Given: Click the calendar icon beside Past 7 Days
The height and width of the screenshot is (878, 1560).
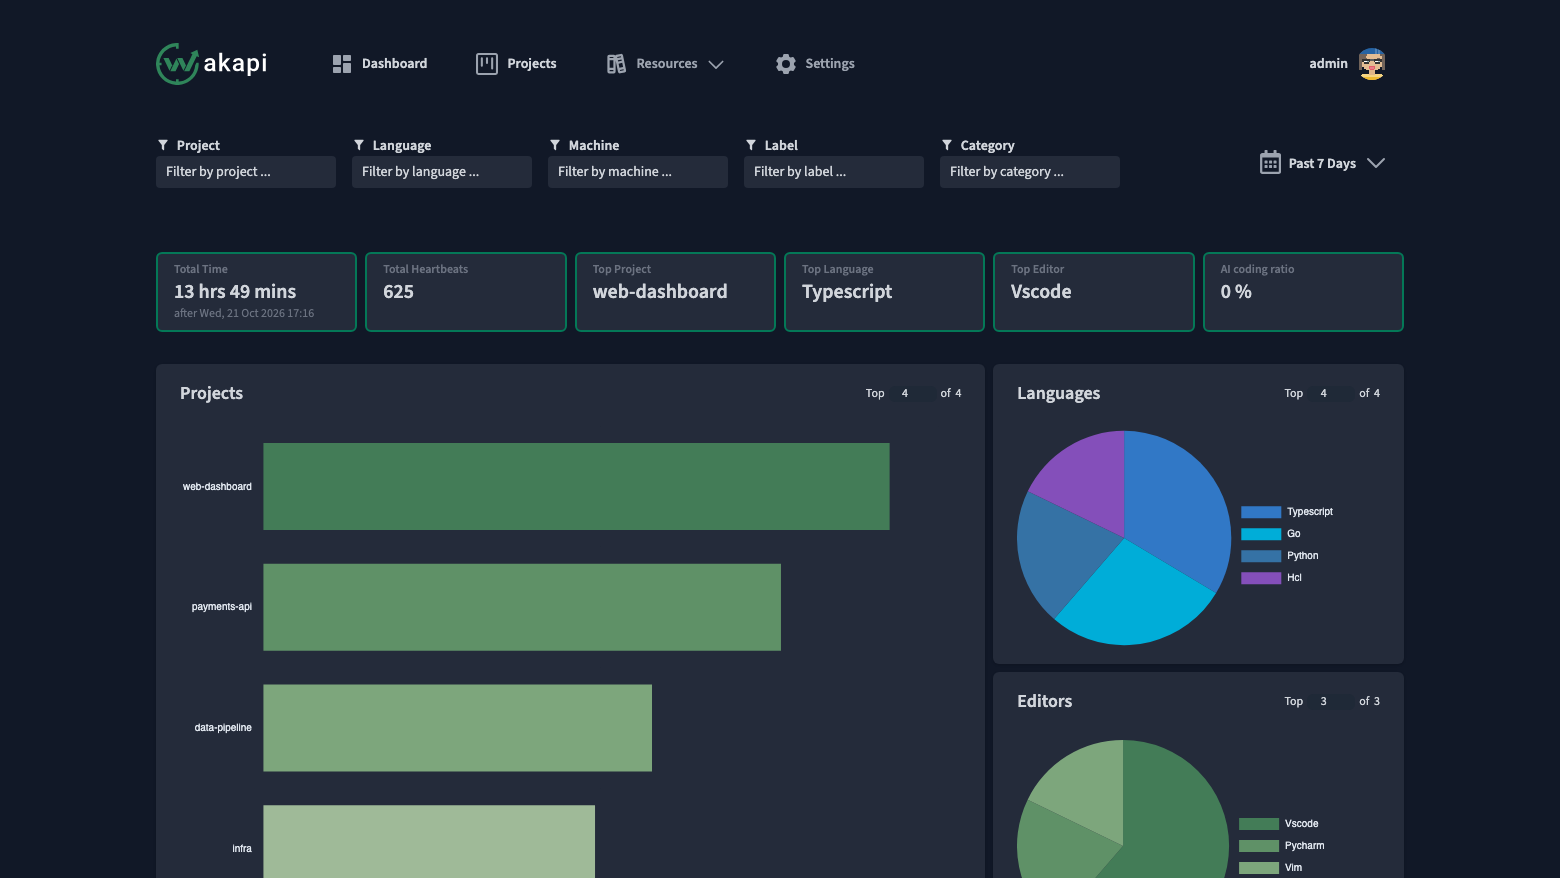Looking at the screenshot, I should (1270, 163).
